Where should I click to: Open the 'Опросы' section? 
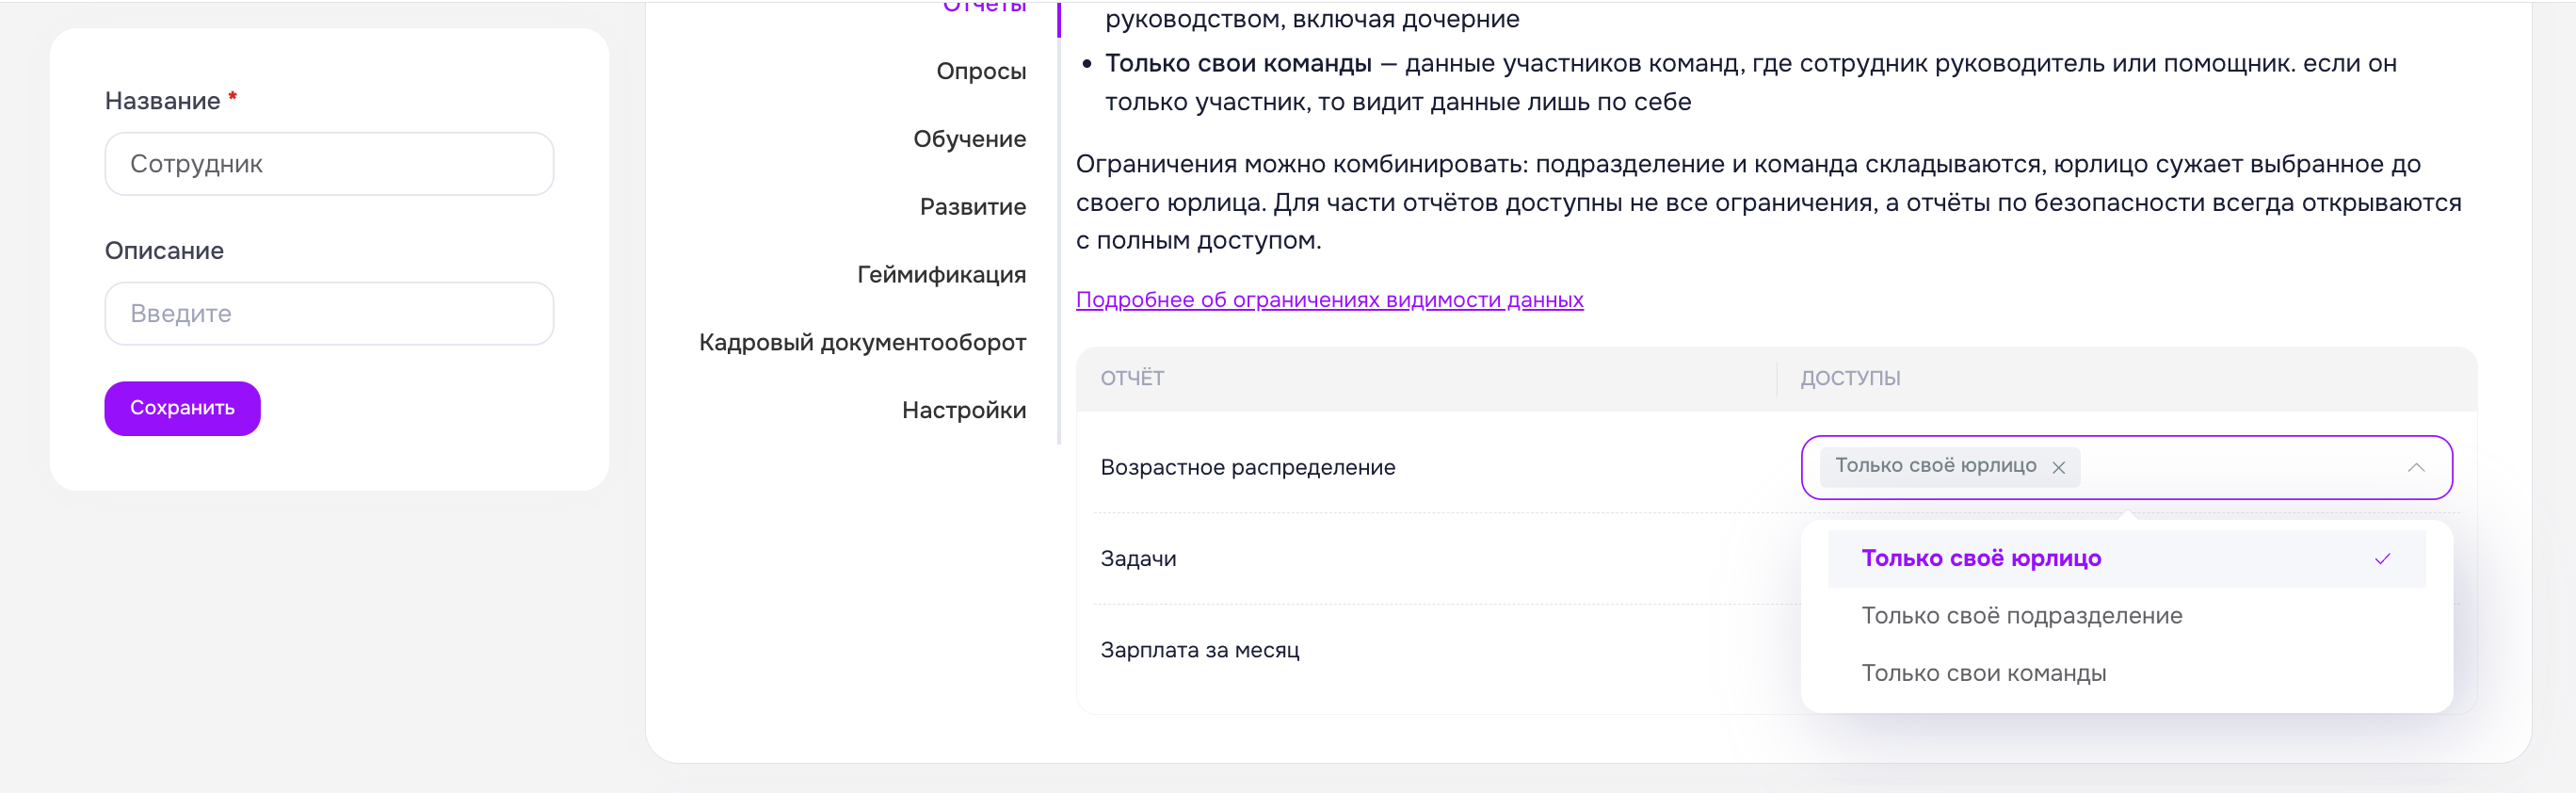(980, 71)
